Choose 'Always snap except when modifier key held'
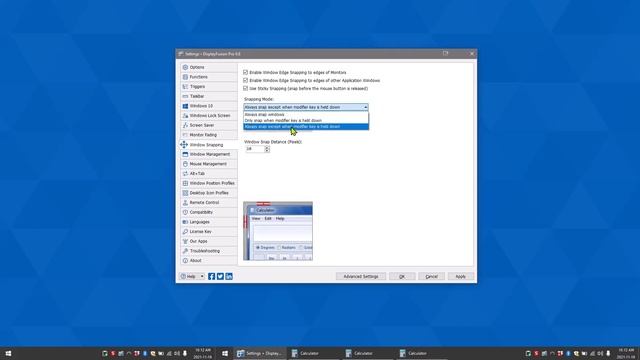The height and width of the screenshot is (360, 640). click(x=306, y=127)
